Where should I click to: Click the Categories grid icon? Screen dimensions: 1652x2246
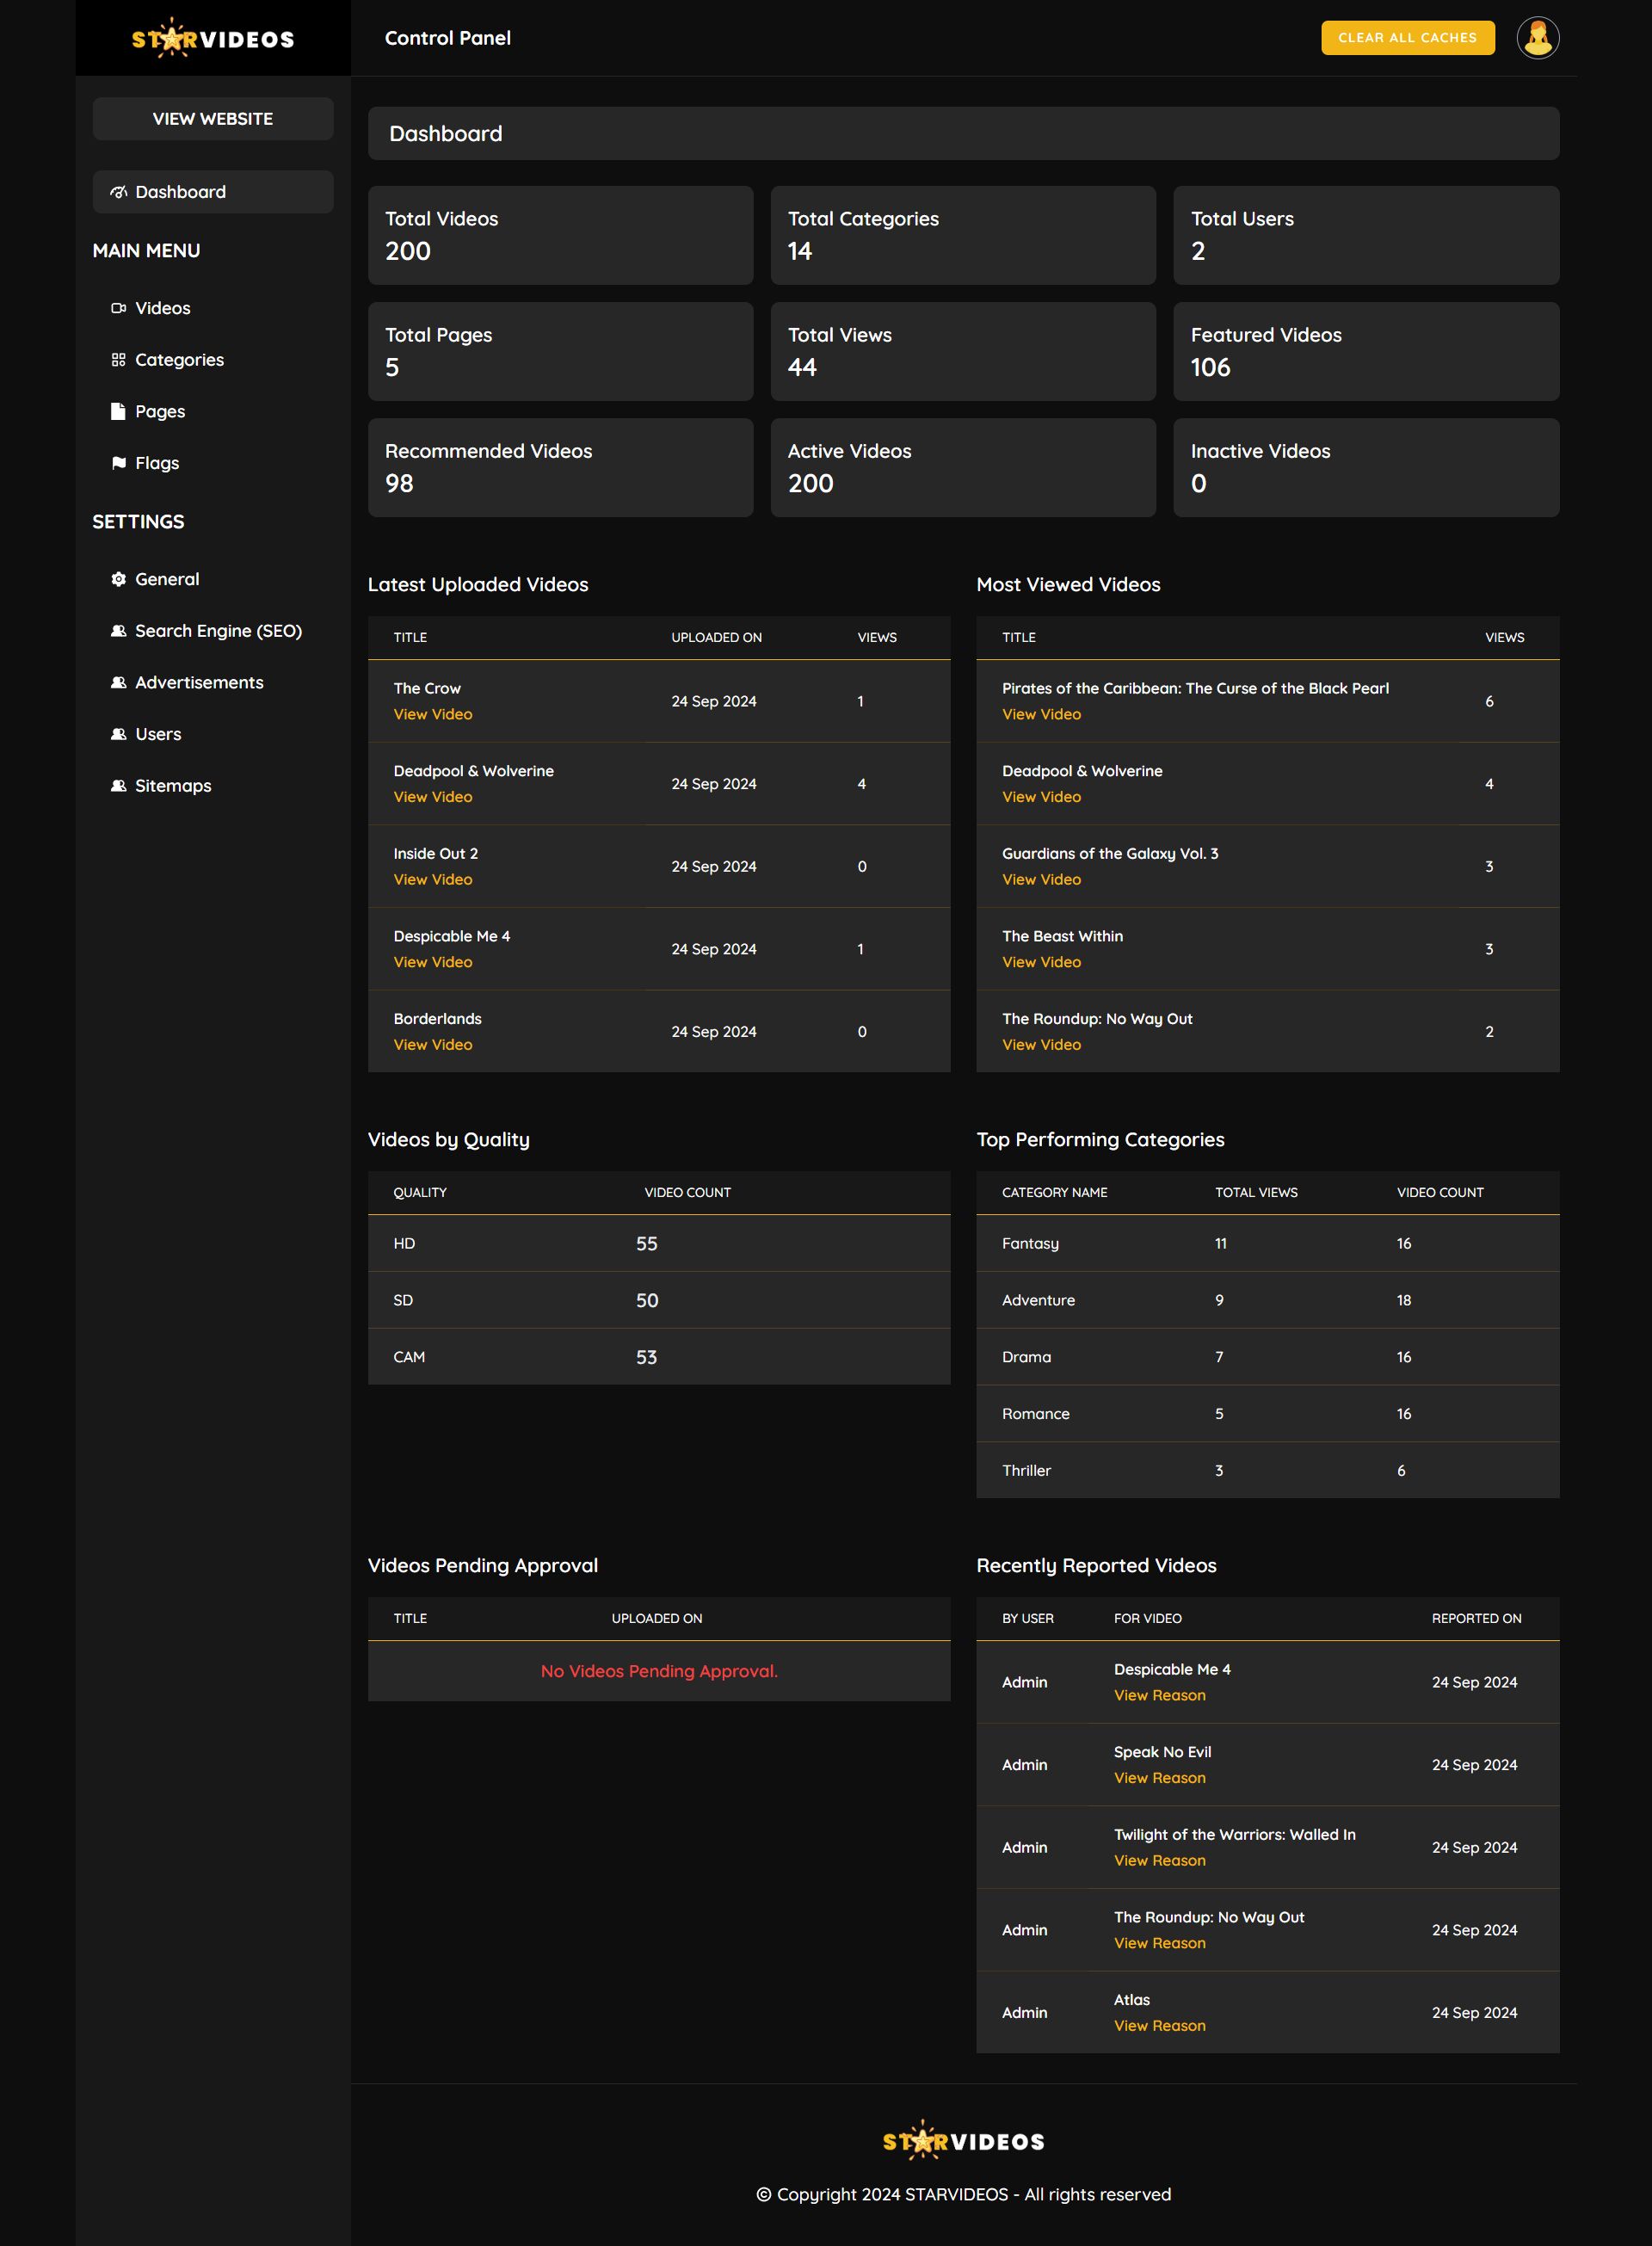(118, 360)
